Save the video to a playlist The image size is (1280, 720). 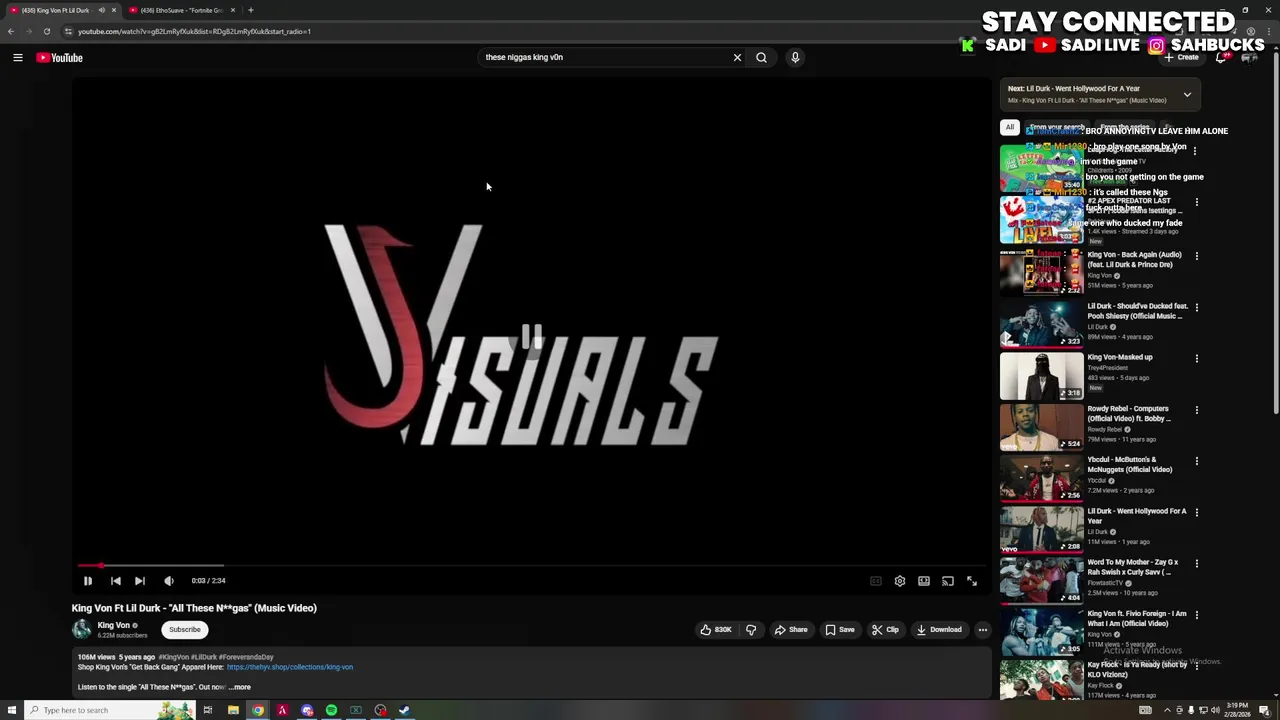point(840,630)
